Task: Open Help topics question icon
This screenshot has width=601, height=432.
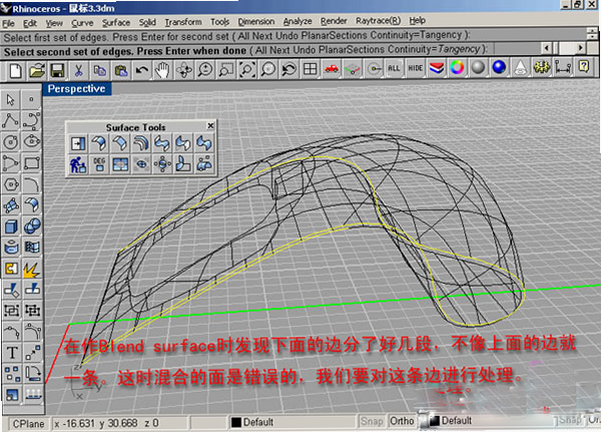Action: tap(584, 67)
